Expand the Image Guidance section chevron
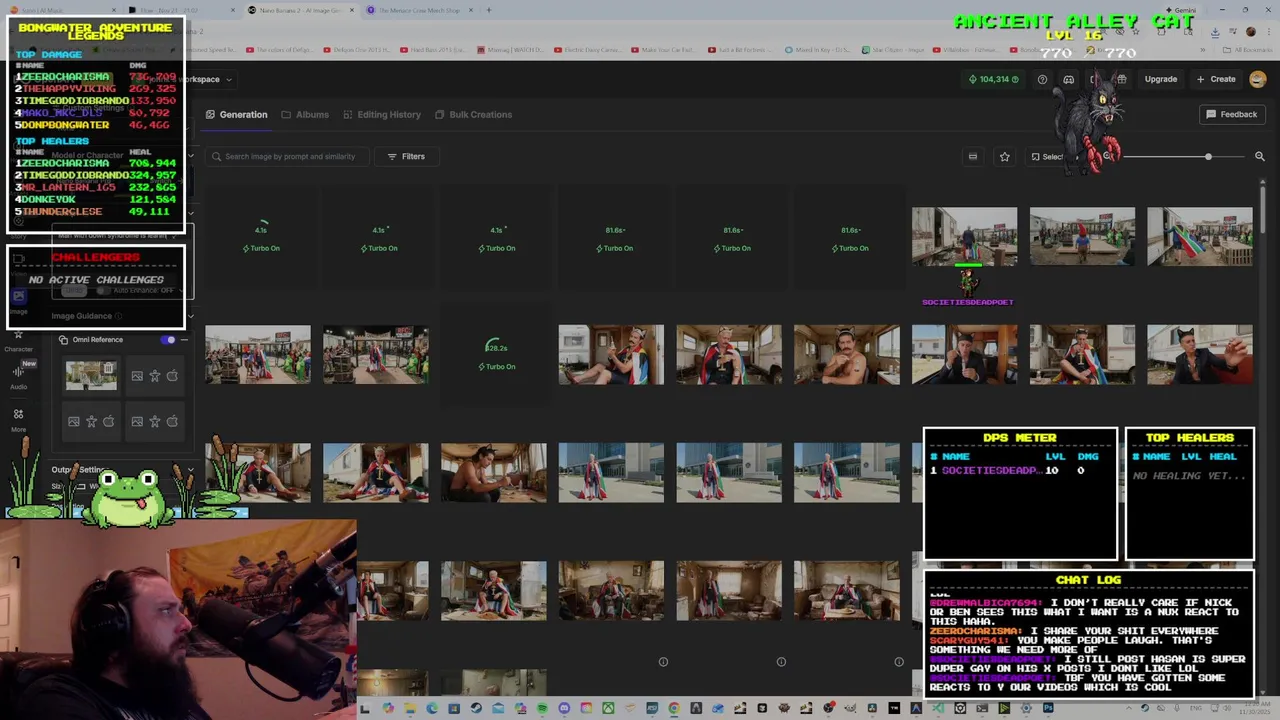The width and height of the screenshot is (1280, 720). 190,316
